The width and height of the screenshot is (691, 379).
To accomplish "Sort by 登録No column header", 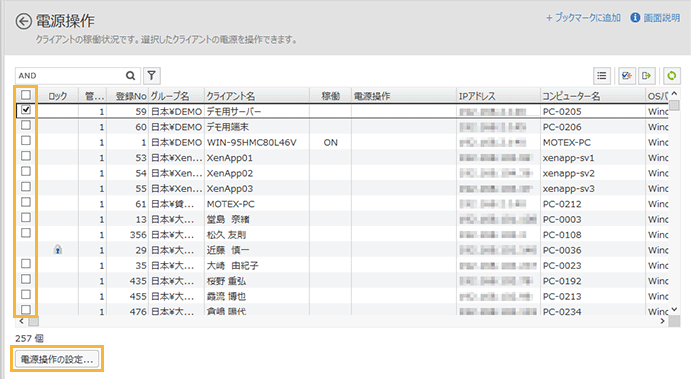I will pyautogui.click(x=127, y=96).
